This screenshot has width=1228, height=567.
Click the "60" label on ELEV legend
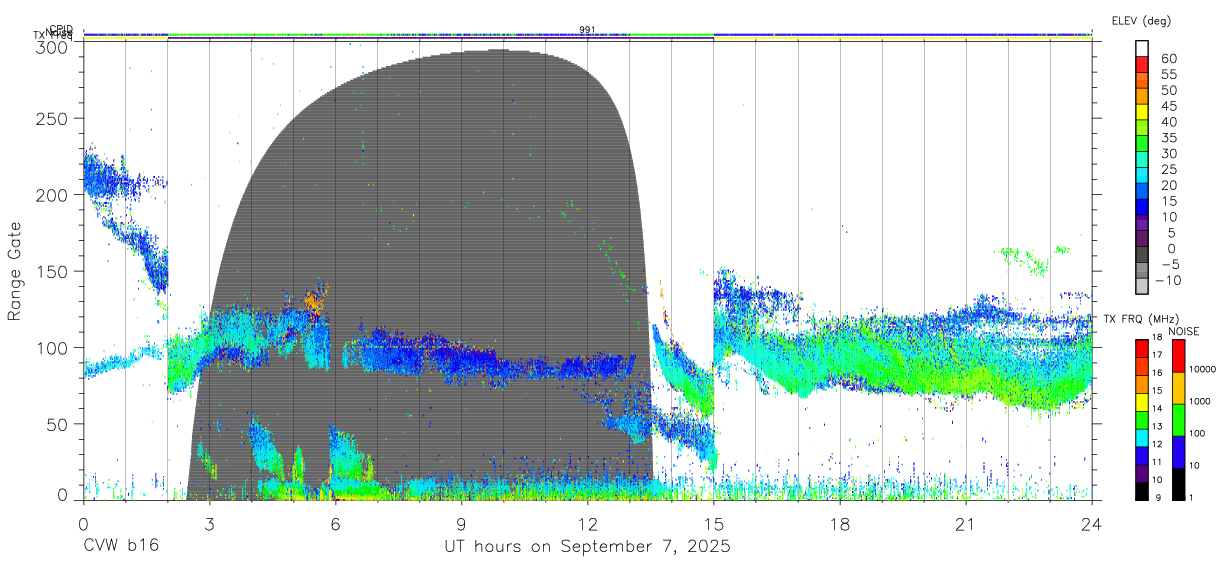(x=1167, y=58)
